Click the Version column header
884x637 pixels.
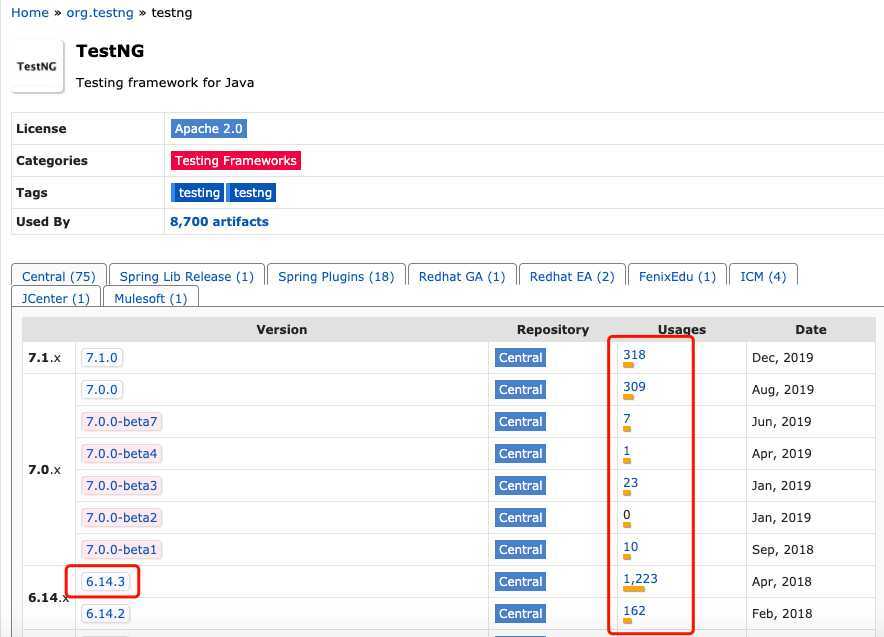tap(282, 330)
